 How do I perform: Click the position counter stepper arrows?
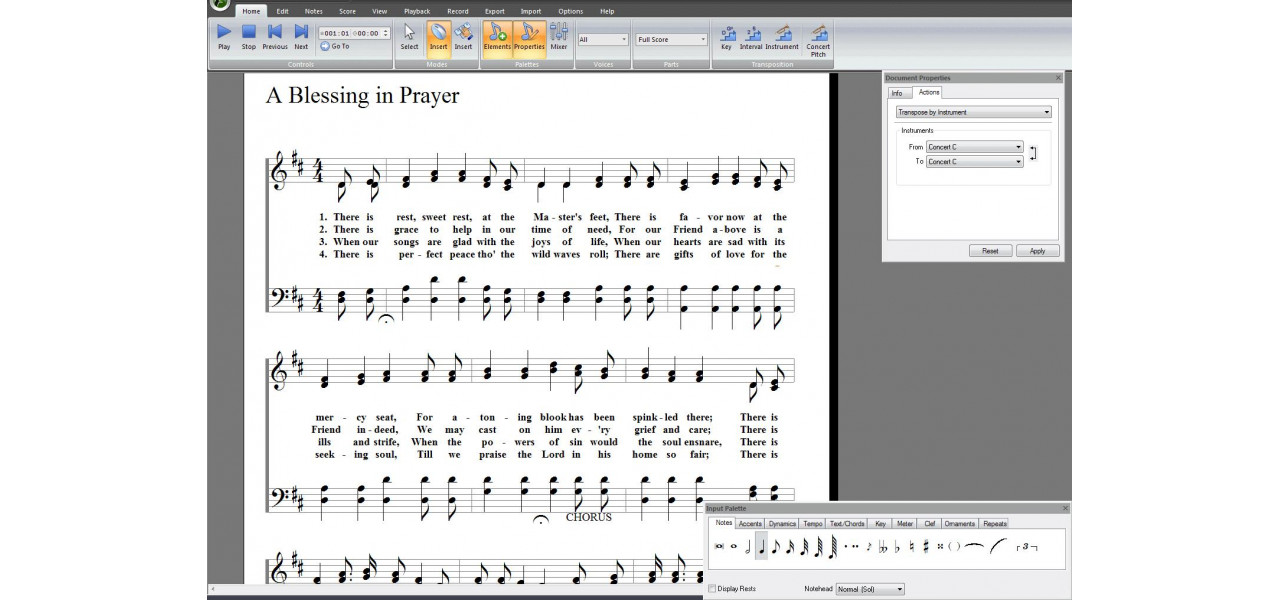coord(386,33)
